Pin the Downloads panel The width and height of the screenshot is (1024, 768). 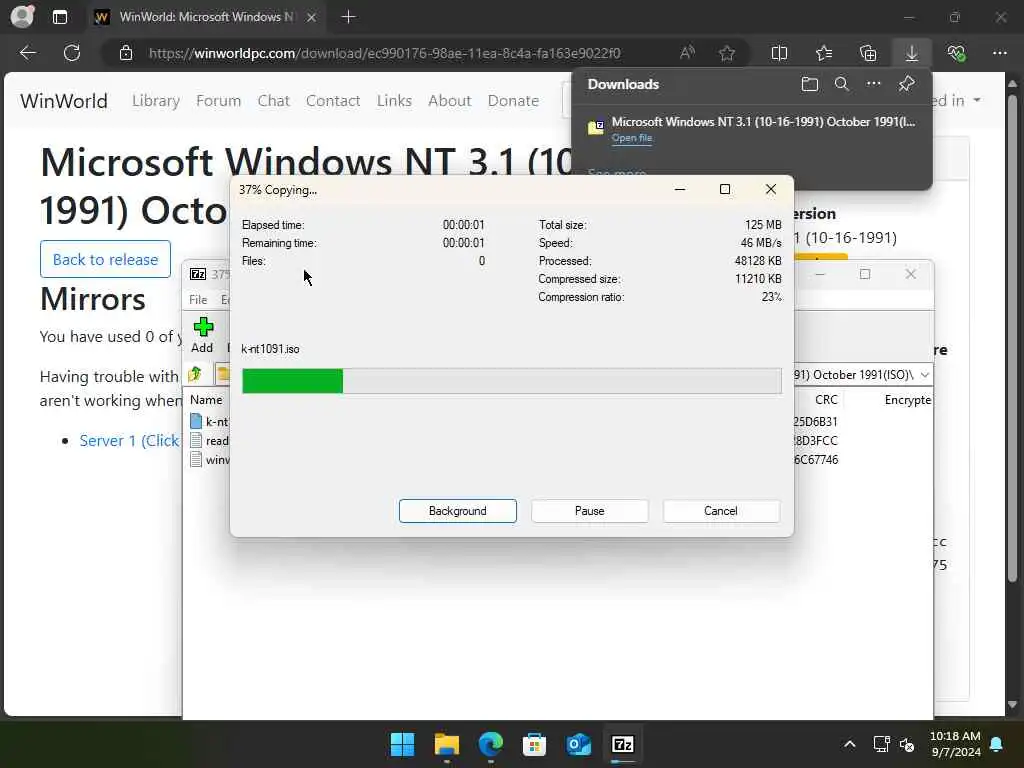906,84
